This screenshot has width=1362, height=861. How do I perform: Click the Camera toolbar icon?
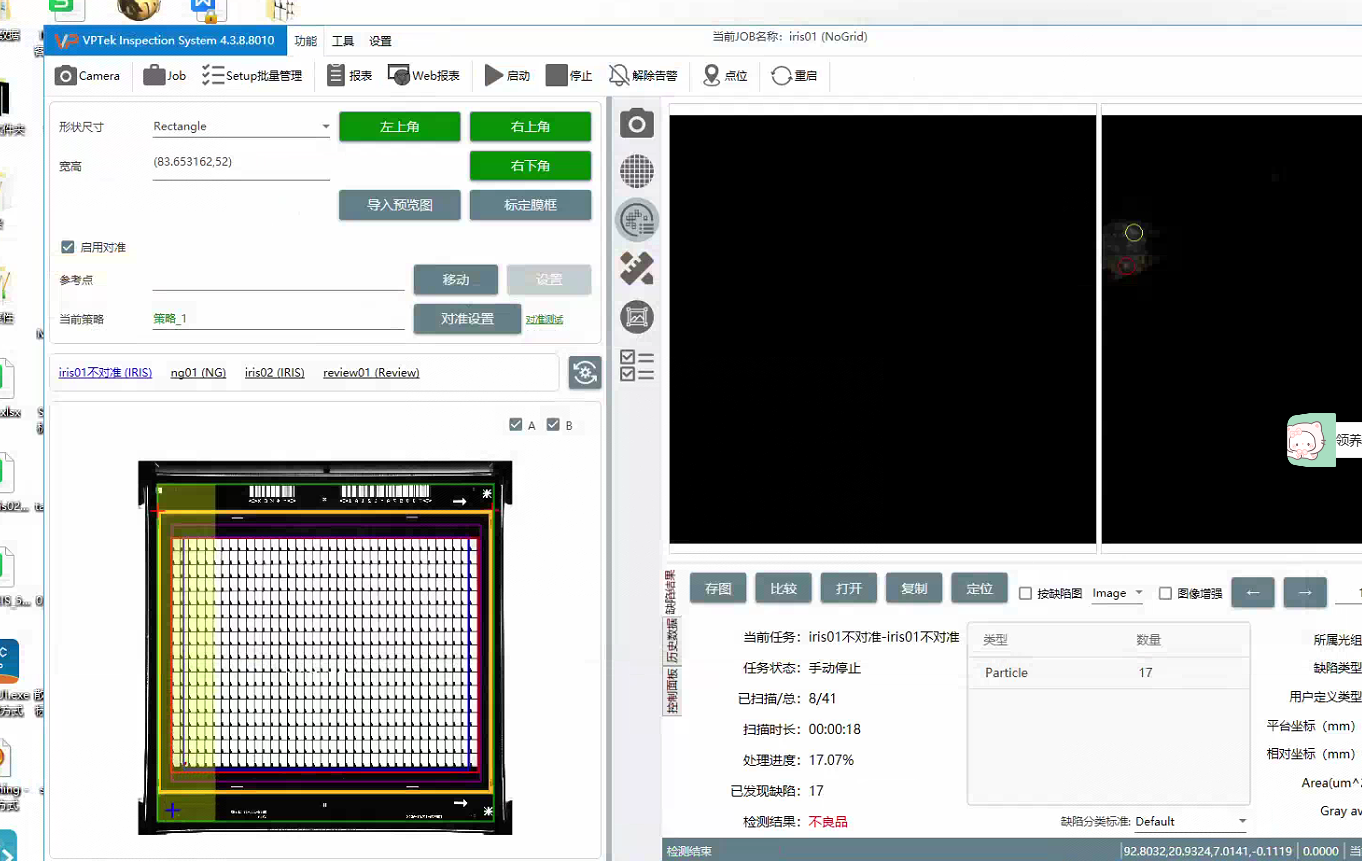(66, 76)
